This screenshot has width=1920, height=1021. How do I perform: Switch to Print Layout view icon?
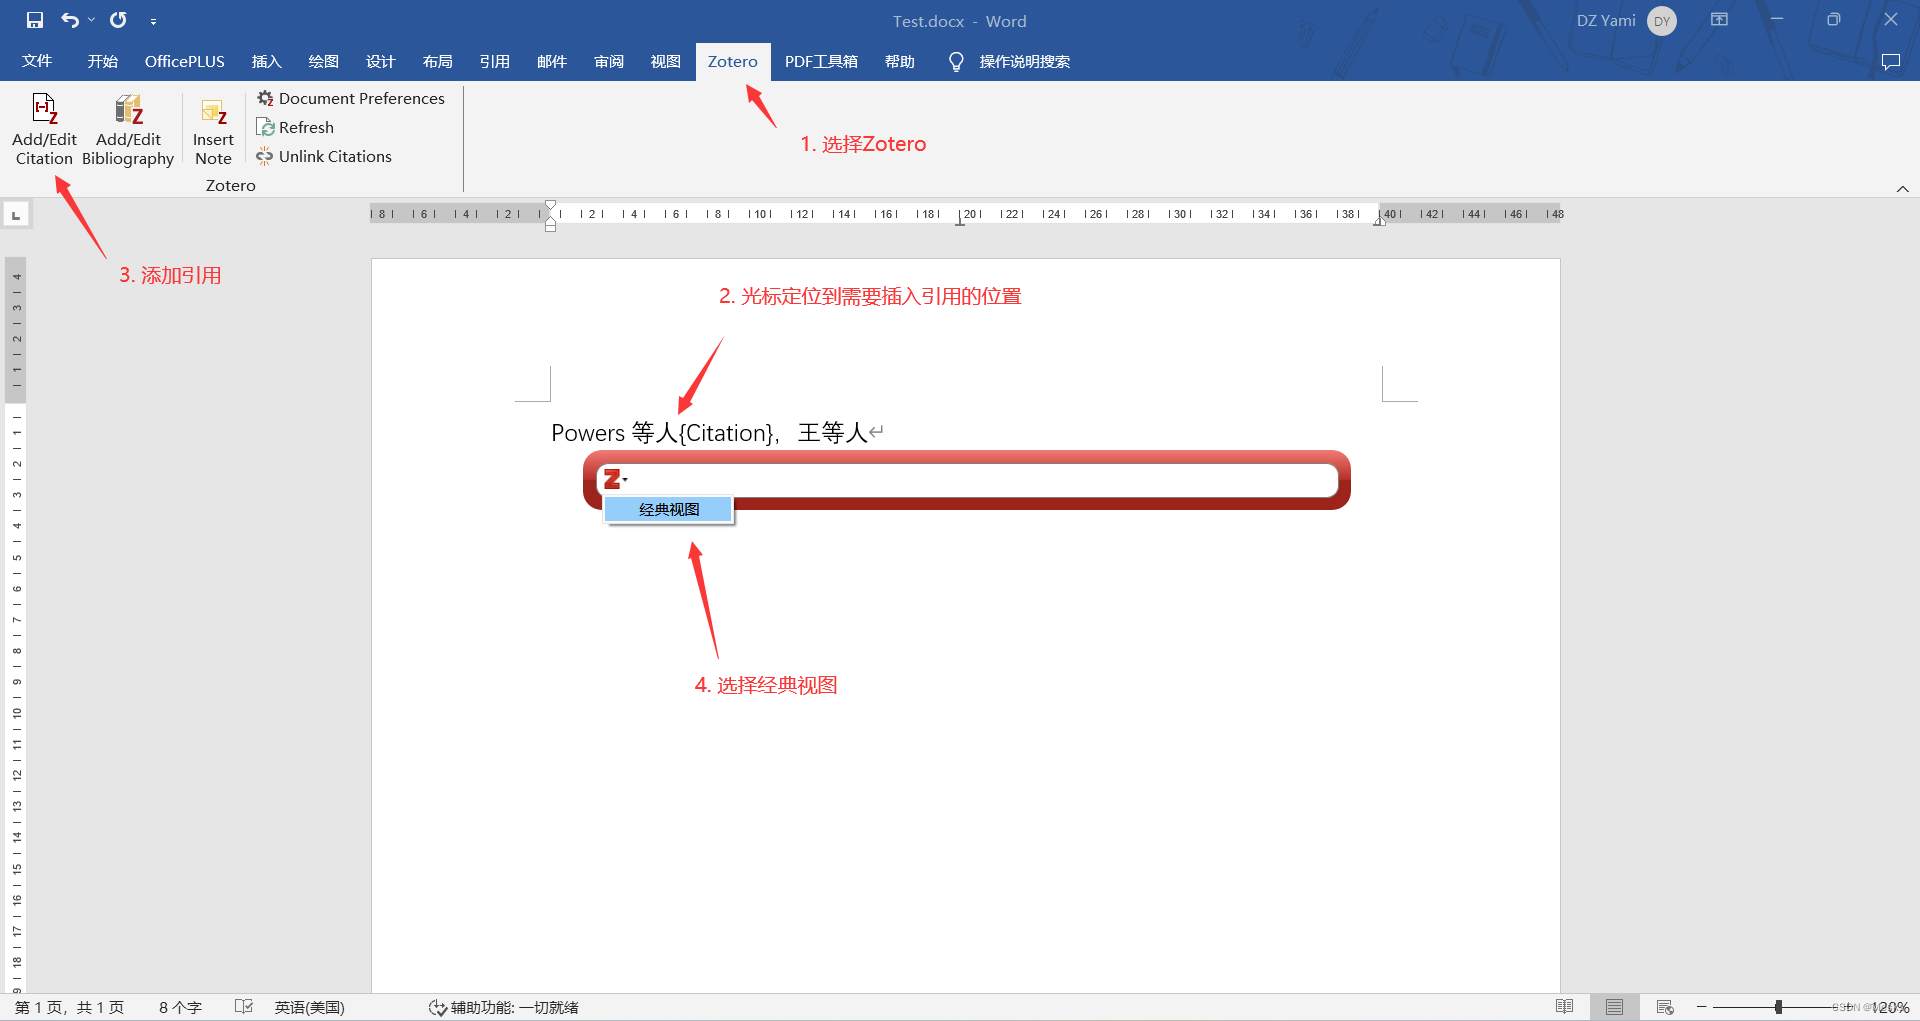pyautogui.click(x=1614, y=1007)
